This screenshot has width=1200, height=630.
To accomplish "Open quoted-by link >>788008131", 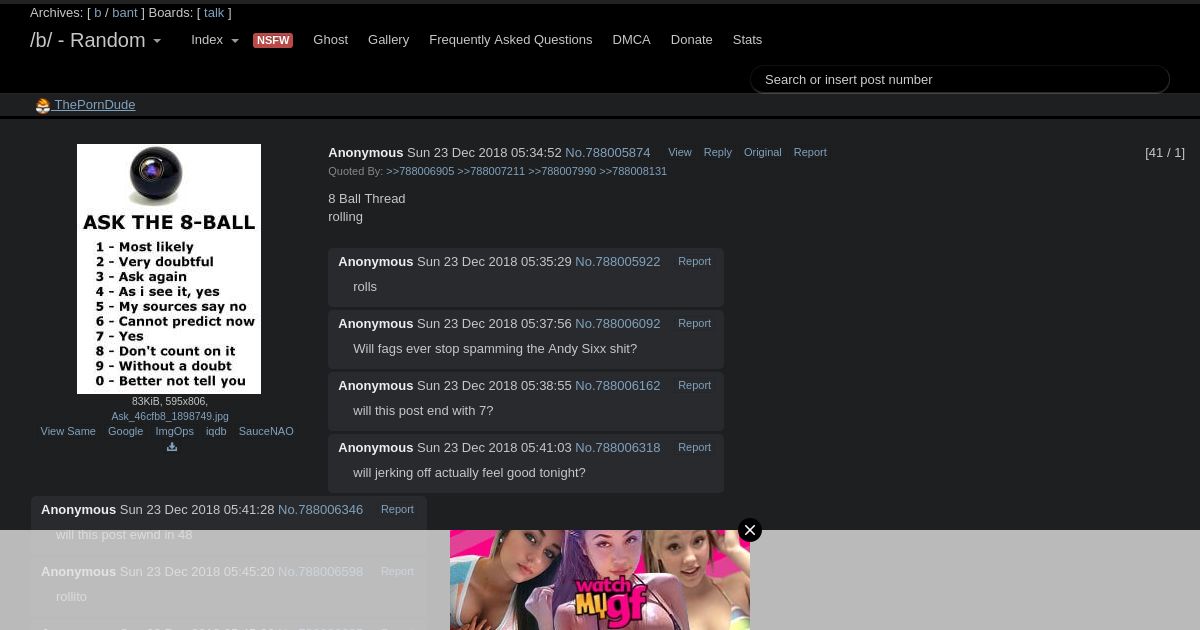I will (633, 171).
